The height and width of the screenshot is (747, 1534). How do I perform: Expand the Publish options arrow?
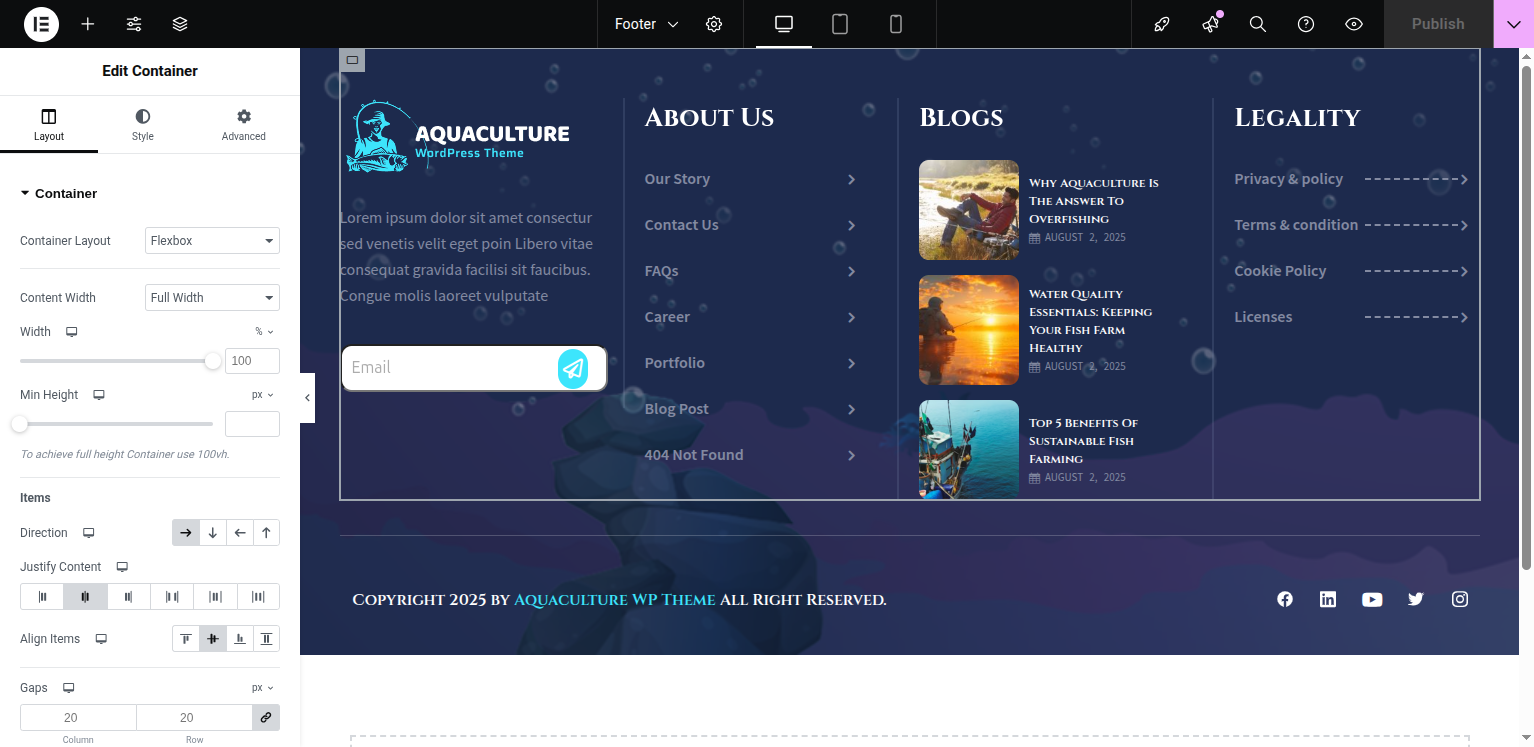pos(1513,24)
